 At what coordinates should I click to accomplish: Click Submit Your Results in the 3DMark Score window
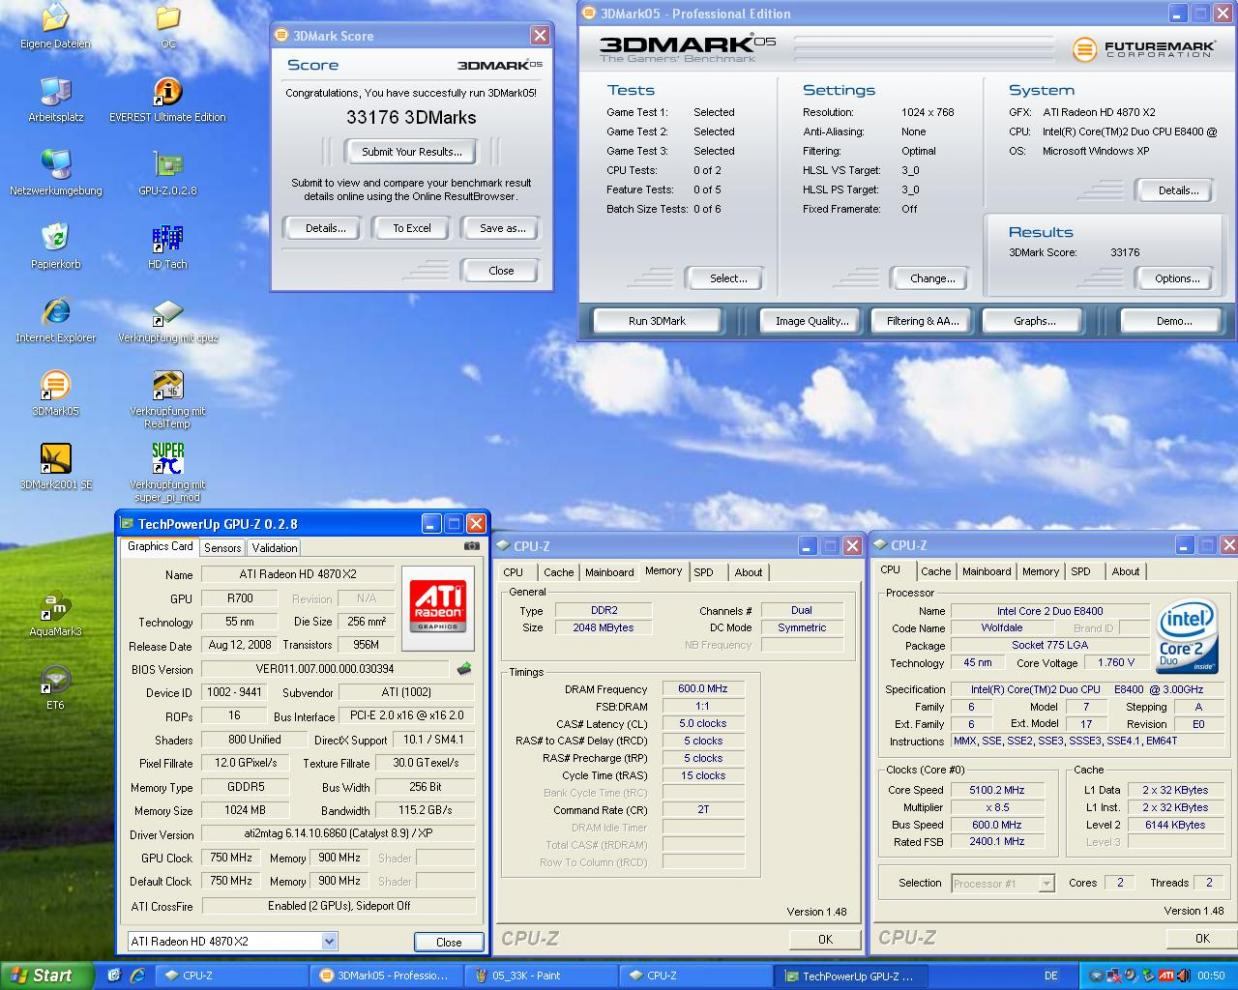click(x=412, y=152)
